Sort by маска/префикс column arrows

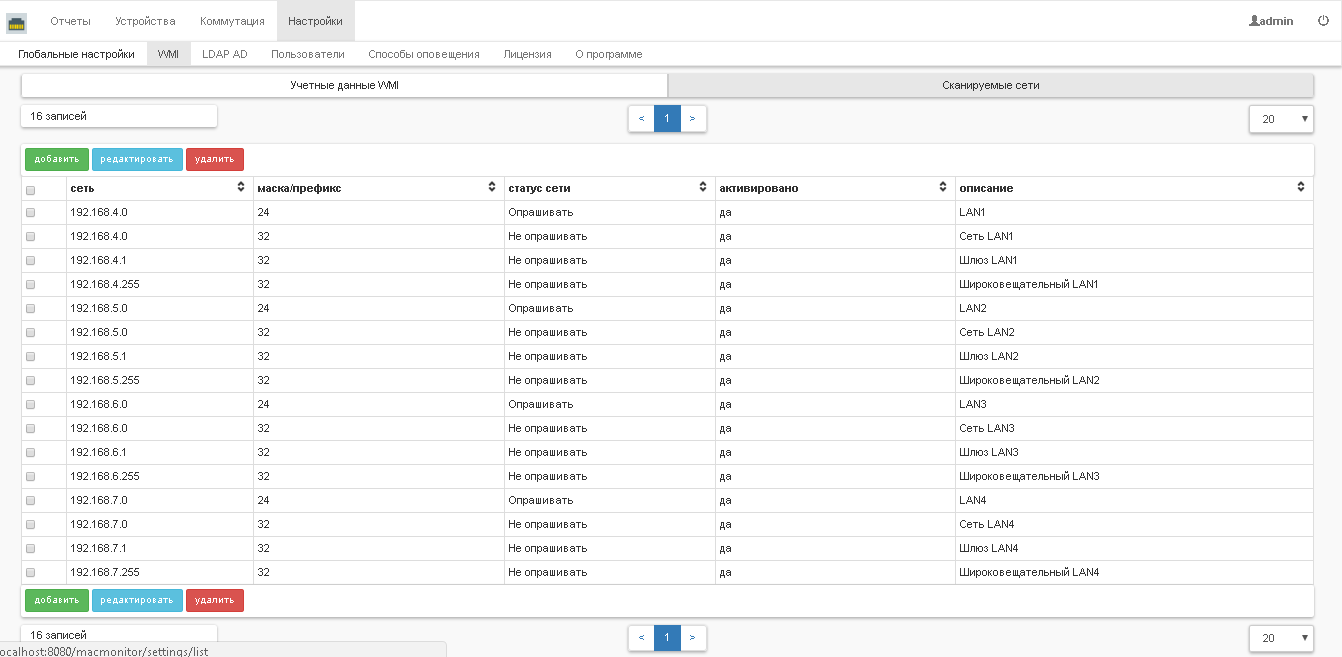click(x=492, y=188)
